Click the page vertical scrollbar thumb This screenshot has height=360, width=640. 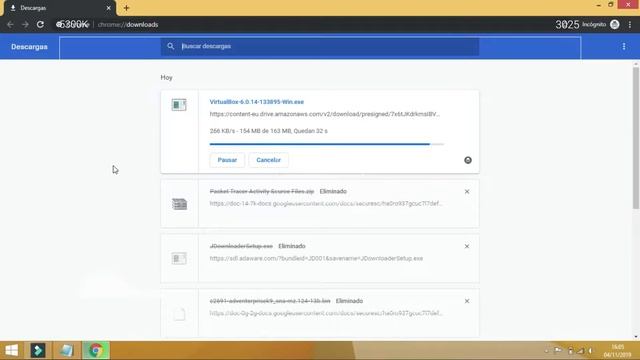point(636,138)
